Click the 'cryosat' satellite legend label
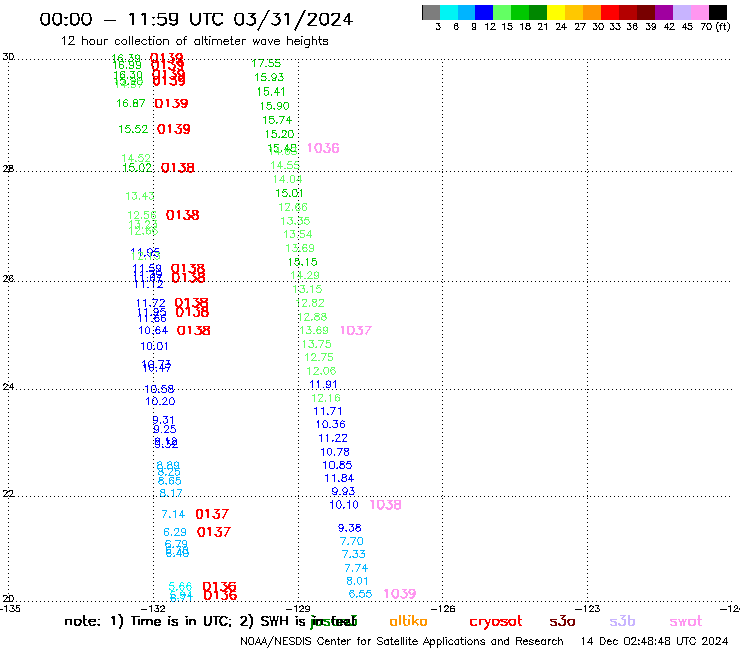This screenshot has width=740, height=650. 496,622
